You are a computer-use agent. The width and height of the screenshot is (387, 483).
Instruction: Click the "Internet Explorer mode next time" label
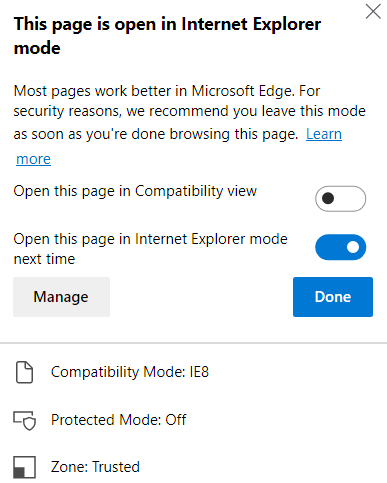pos(150,249)
